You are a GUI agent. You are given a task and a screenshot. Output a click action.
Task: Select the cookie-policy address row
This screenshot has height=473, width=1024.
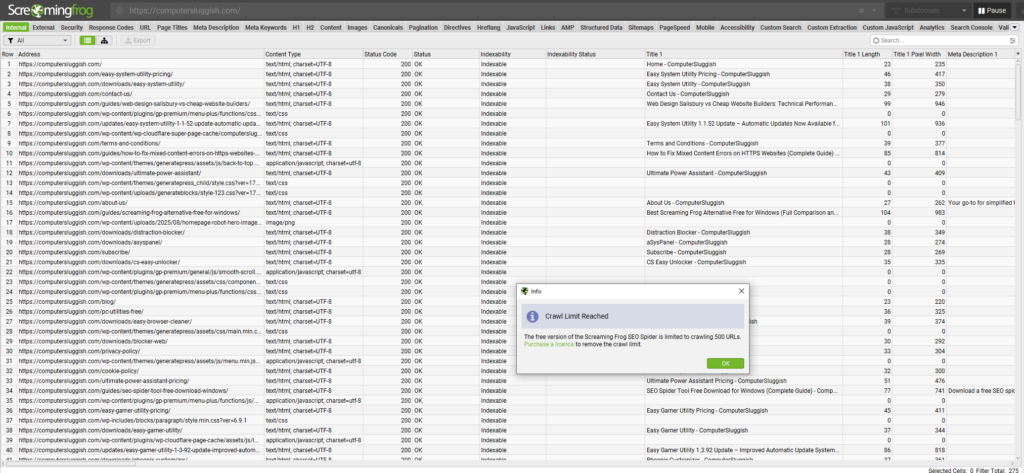coord(140,371)
